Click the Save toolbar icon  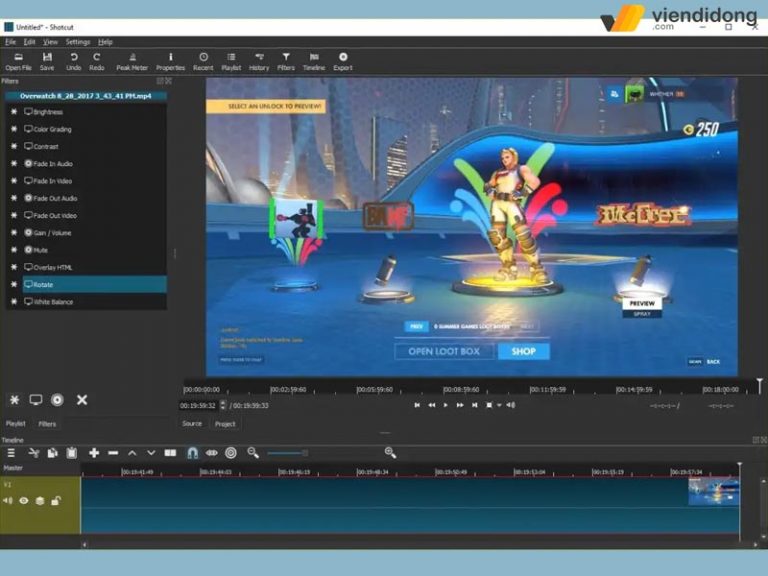click(47, 62)
